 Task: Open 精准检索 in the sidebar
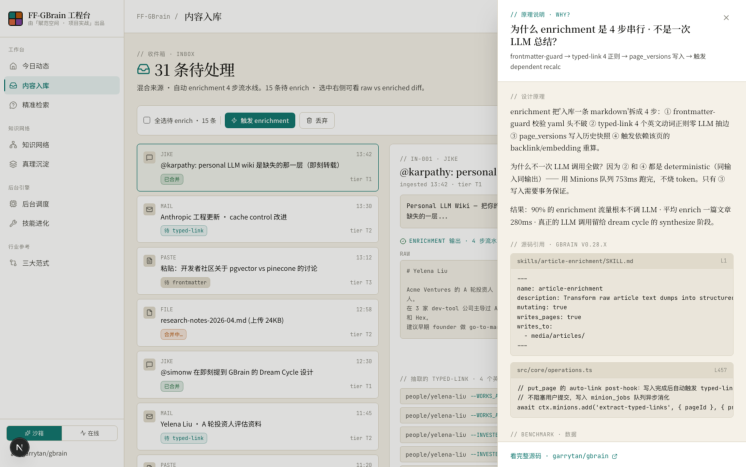point(62,105)
